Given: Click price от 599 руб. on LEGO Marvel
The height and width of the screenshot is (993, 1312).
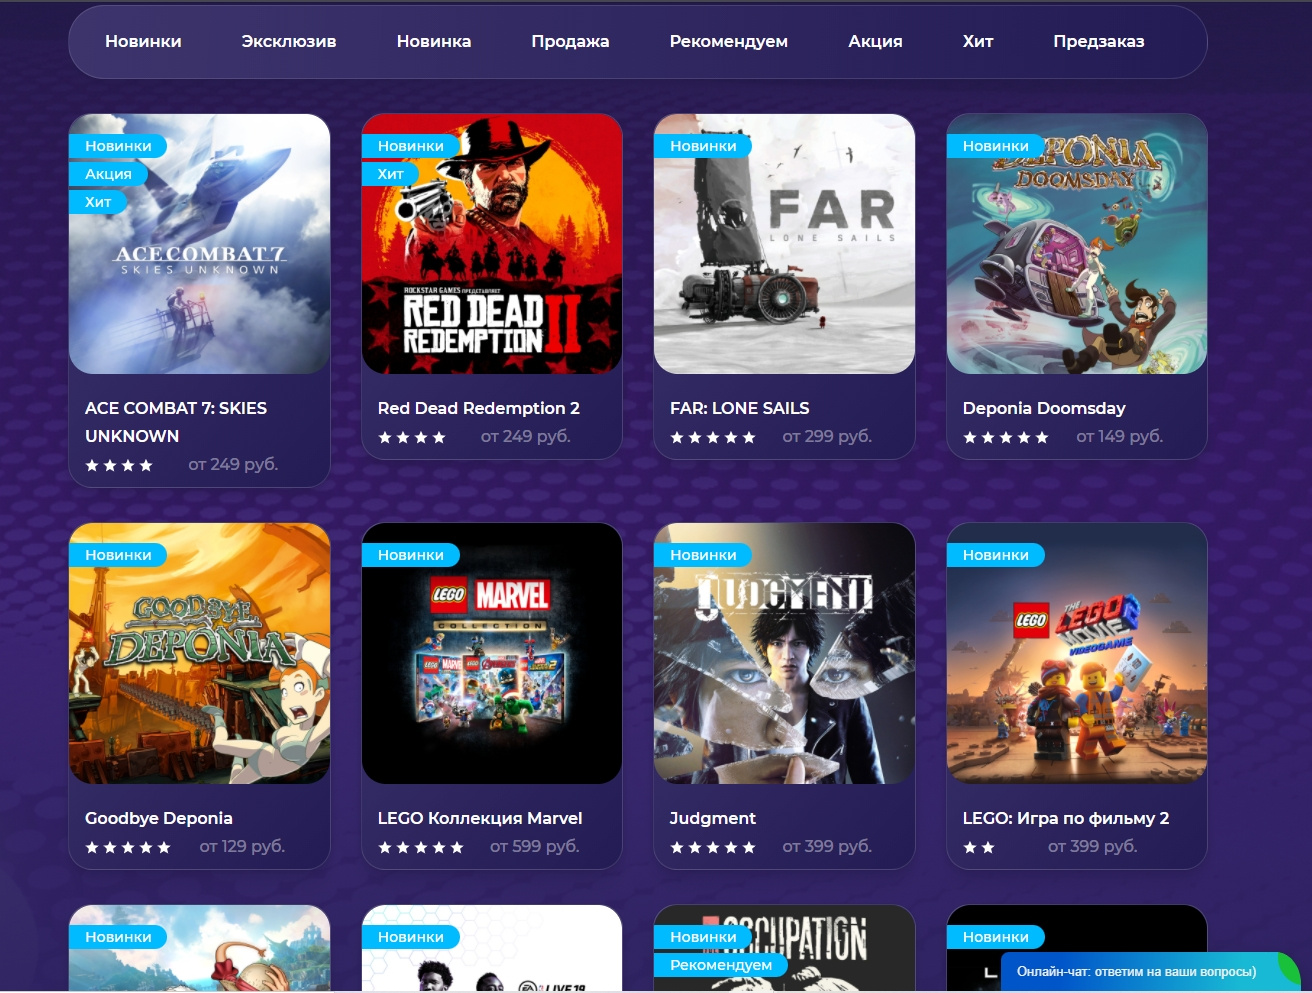Looking at the screenshot, I should click(535, 846).
